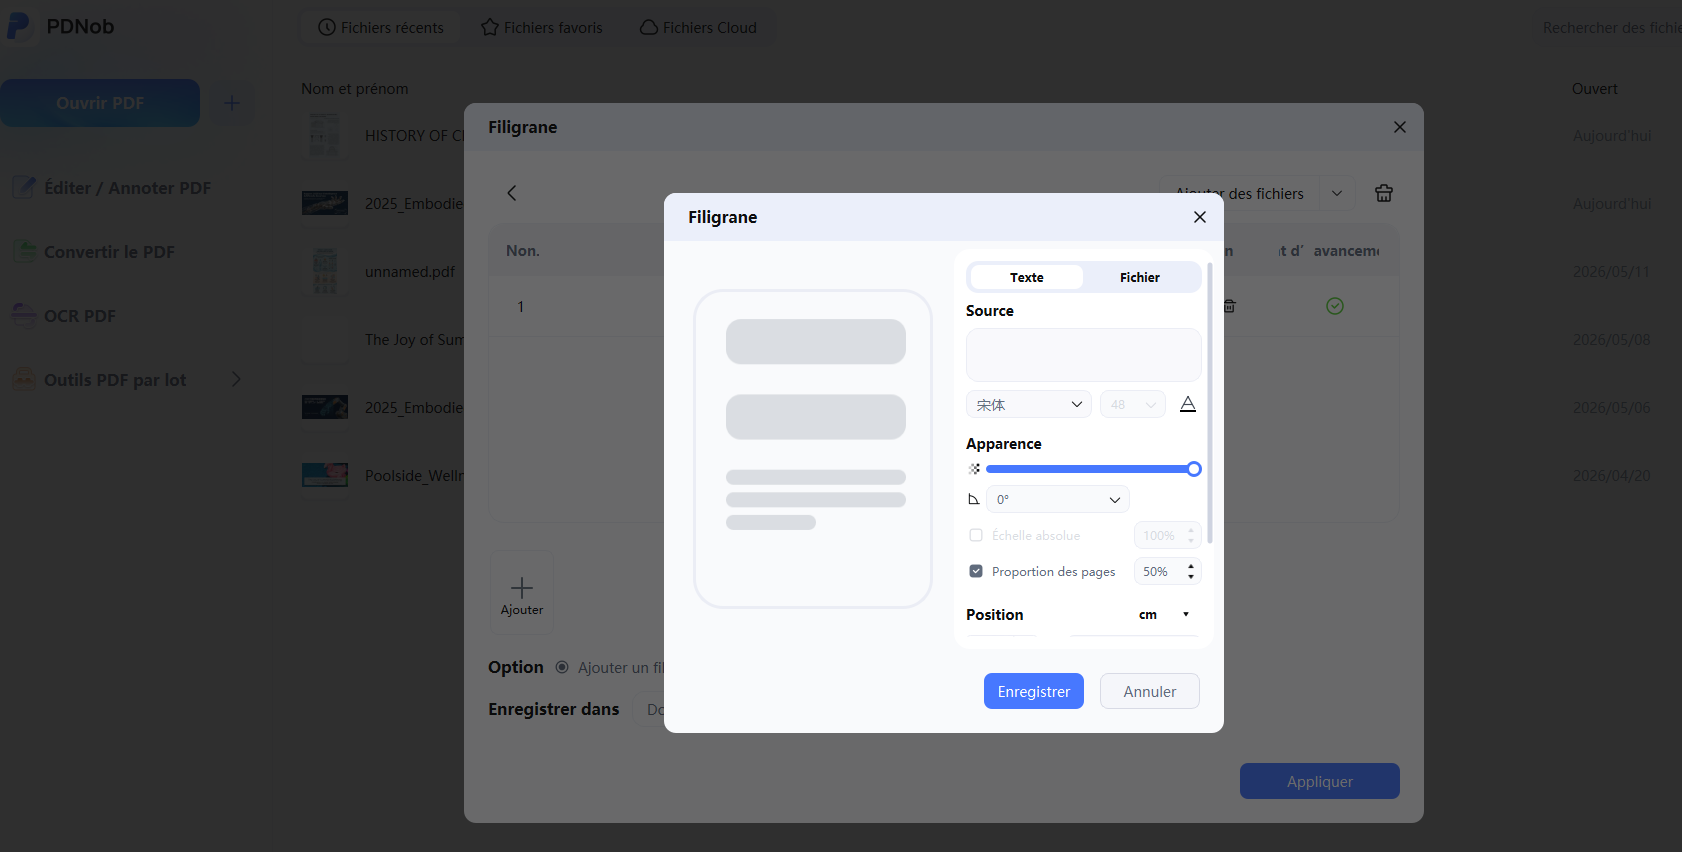Click the opacity checker icon left of slider
Image resolution: width=1682 pixels, height=852 pixels.
coord(974,469)
